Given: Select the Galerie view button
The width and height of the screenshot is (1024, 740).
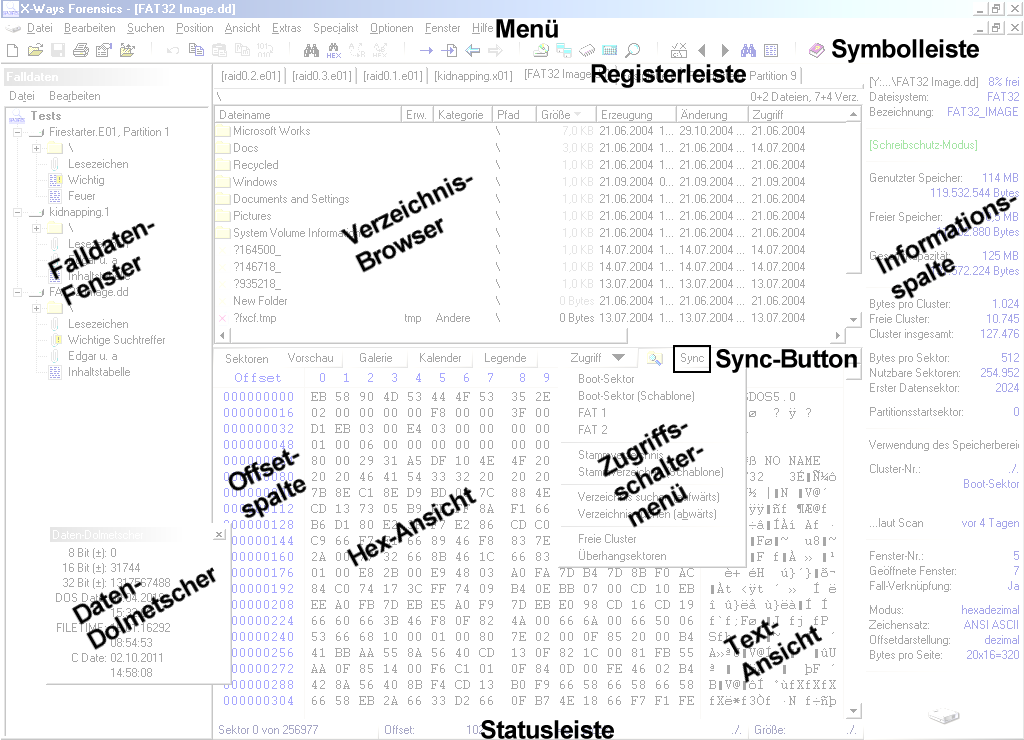Looking at the screenshot, I should tap(376, 358).
